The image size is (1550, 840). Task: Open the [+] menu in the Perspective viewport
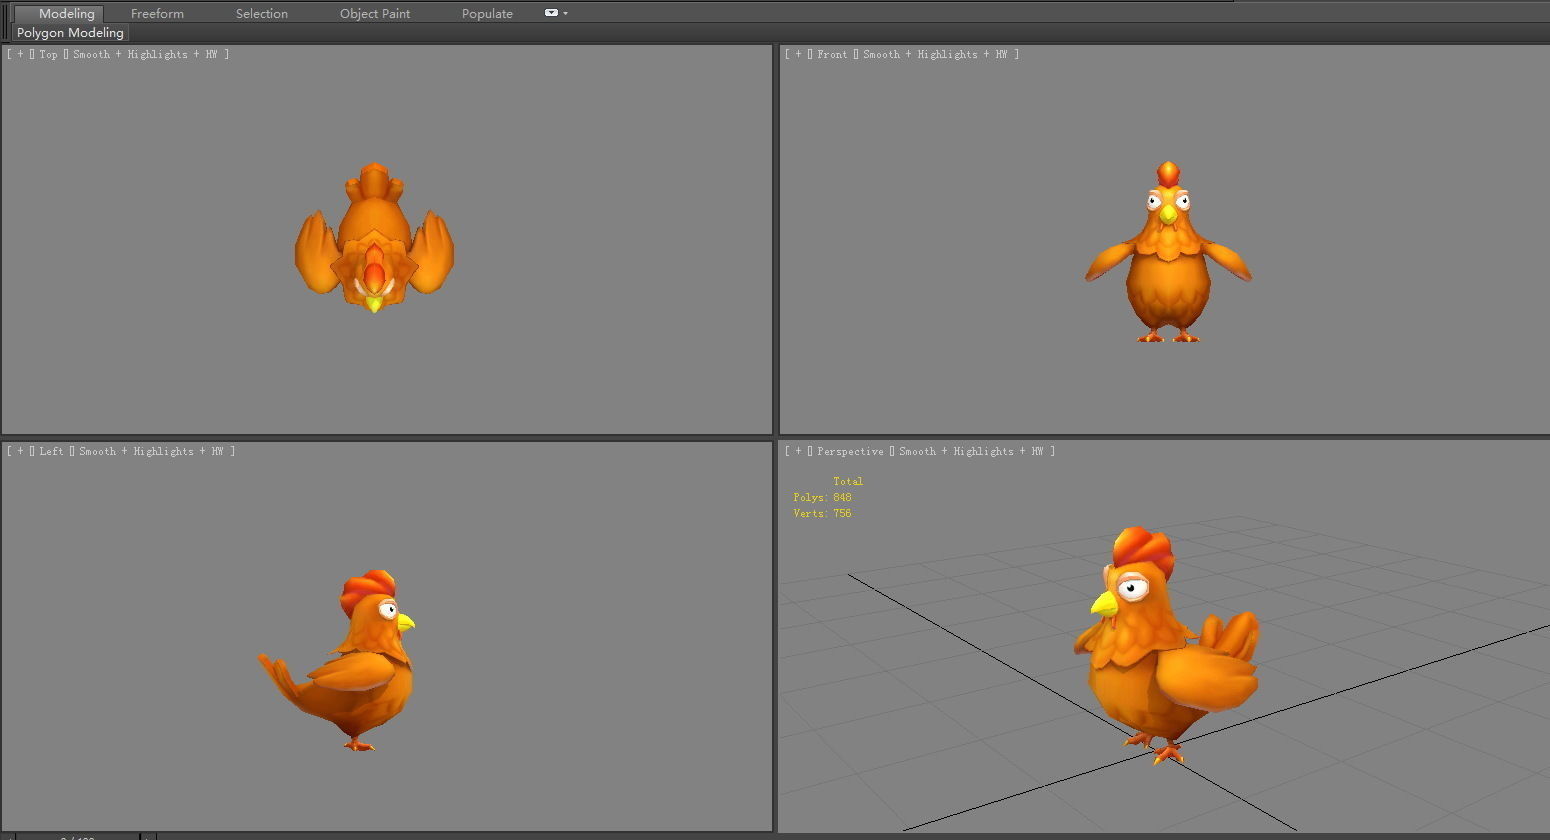798,451
